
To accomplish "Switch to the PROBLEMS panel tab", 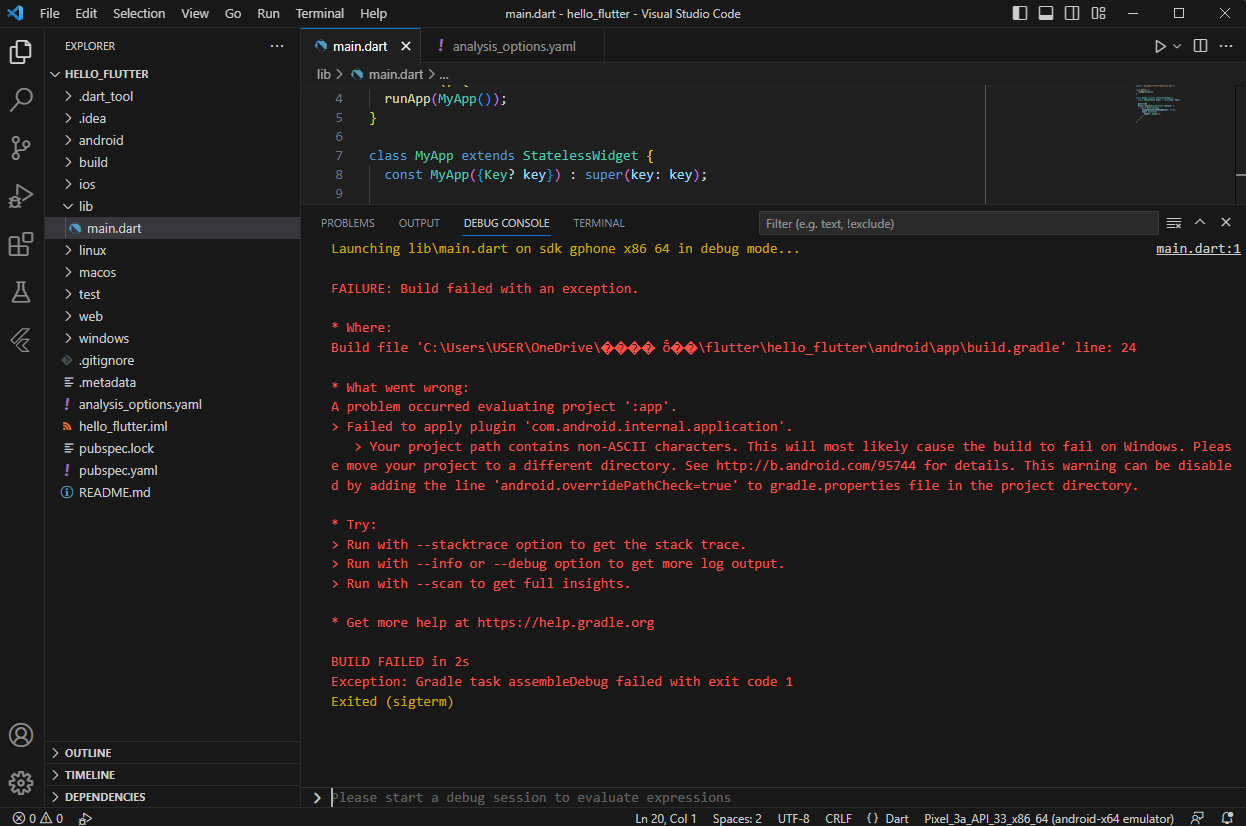I will point(348,223).
